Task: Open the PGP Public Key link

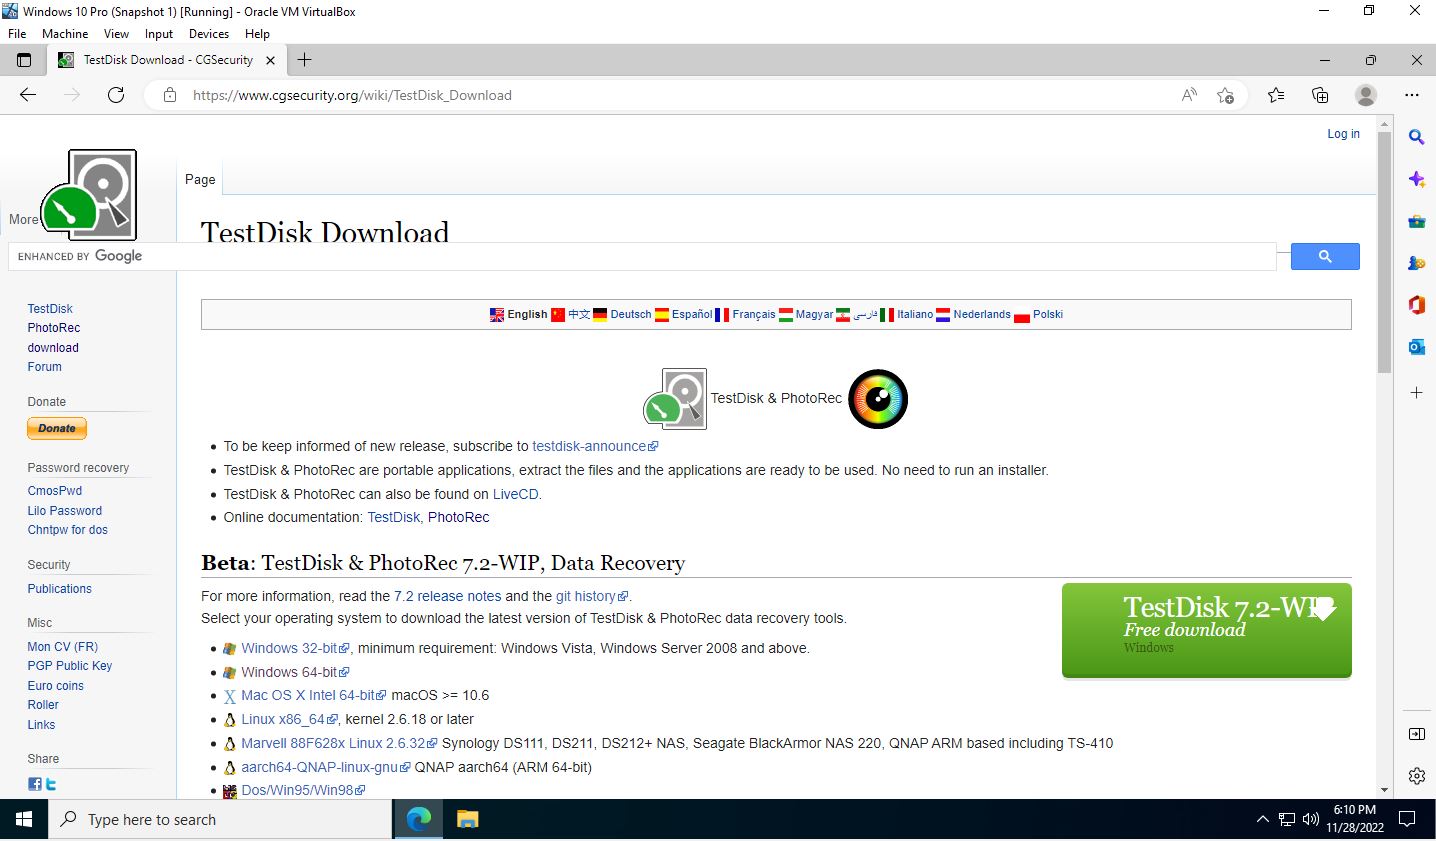Action: pos(70,666)
